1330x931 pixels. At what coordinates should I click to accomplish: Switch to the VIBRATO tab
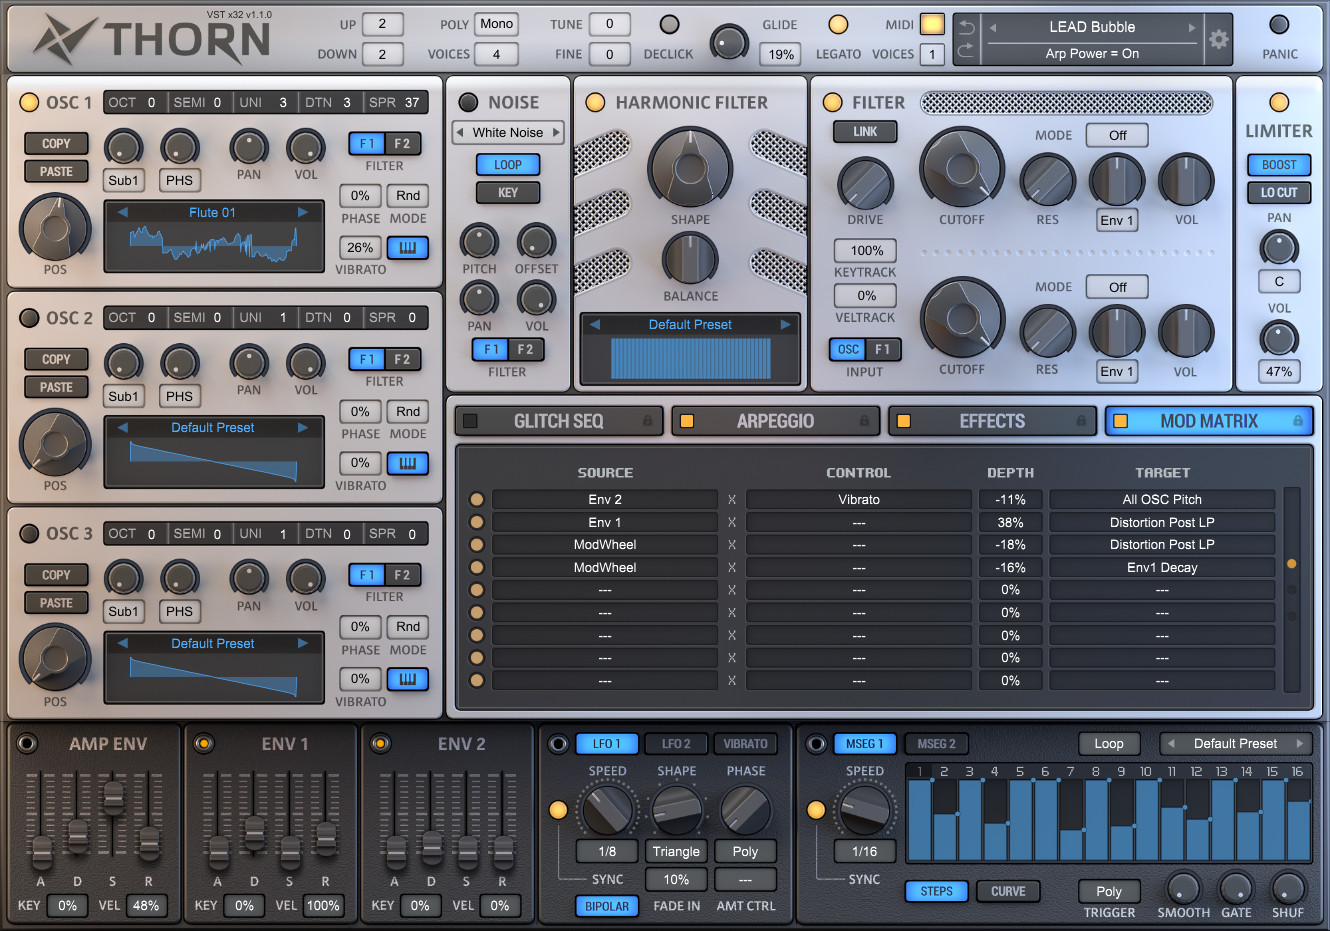tap(745, 744)
